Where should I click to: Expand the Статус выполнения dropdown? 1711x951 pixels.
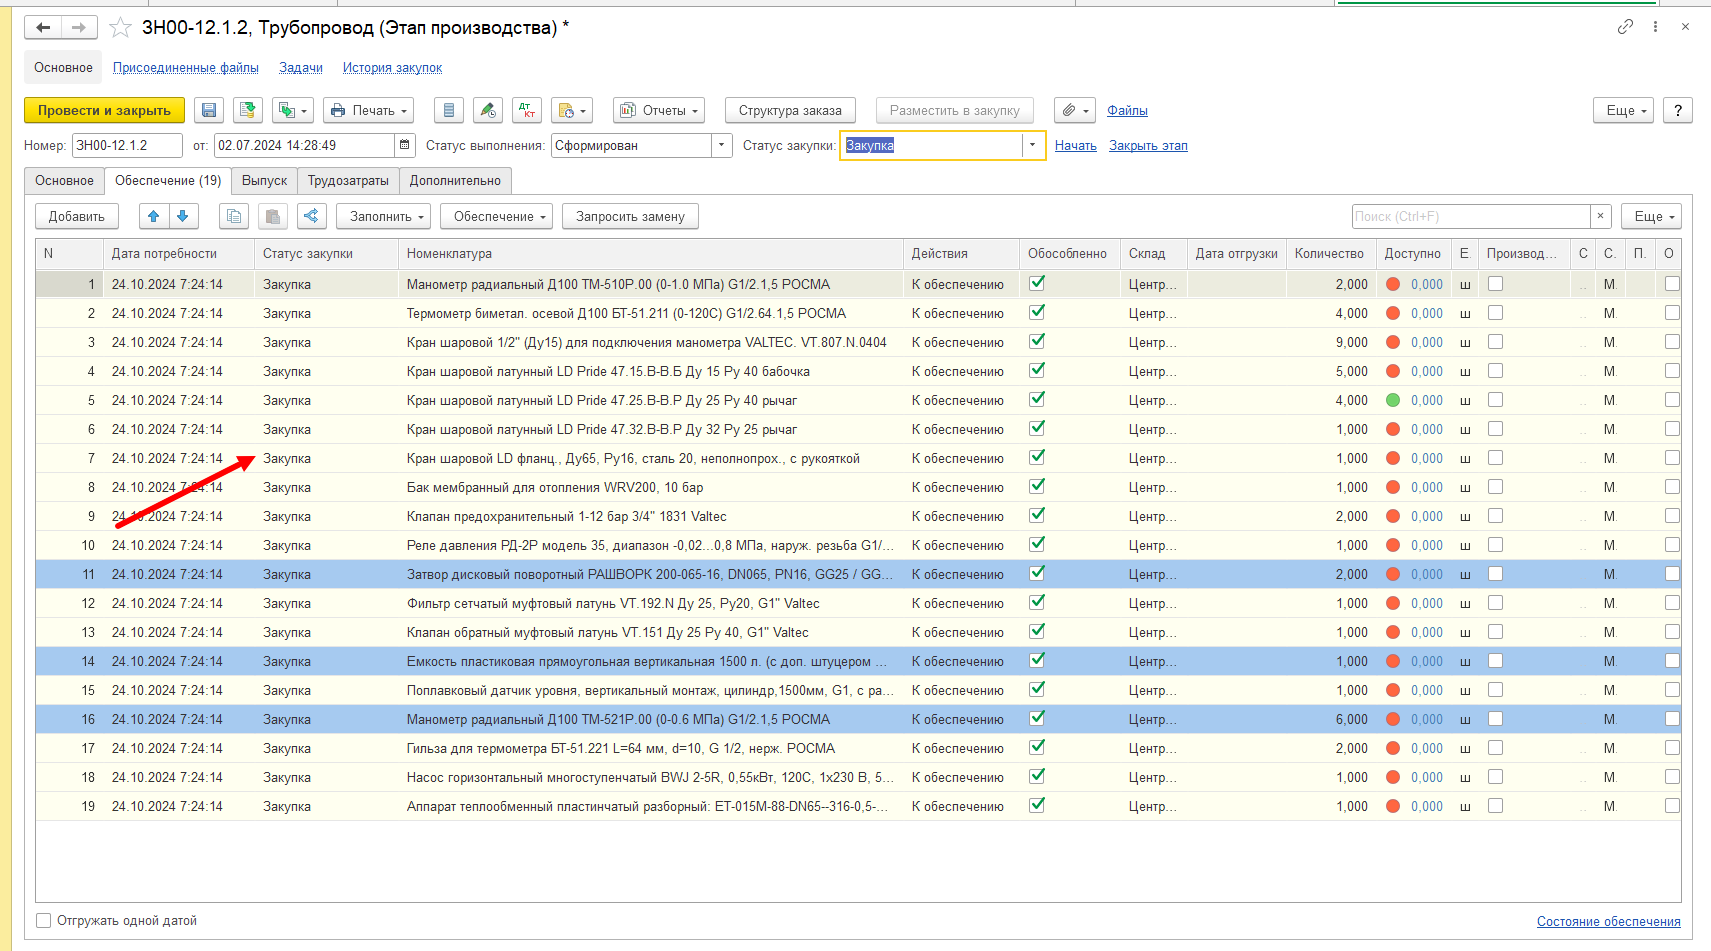tap(722, 145)
